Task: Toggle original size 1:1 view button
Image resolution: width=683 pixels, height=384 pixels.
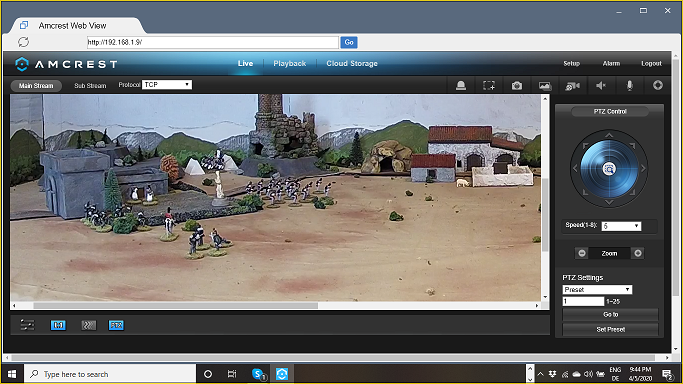Action: [58, 325]
